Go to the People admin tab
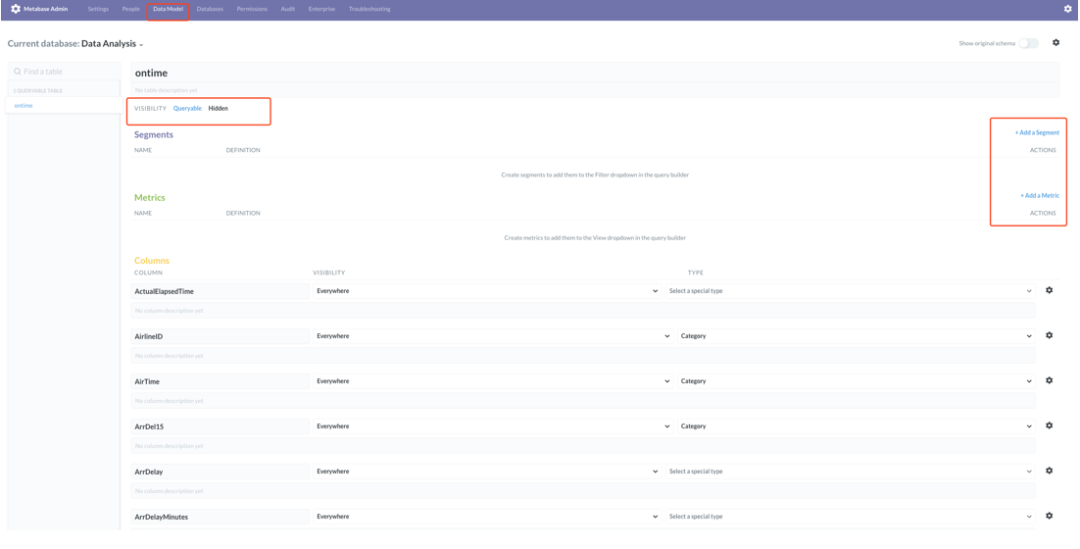The image size is (1080, 549). coord(131,10)
